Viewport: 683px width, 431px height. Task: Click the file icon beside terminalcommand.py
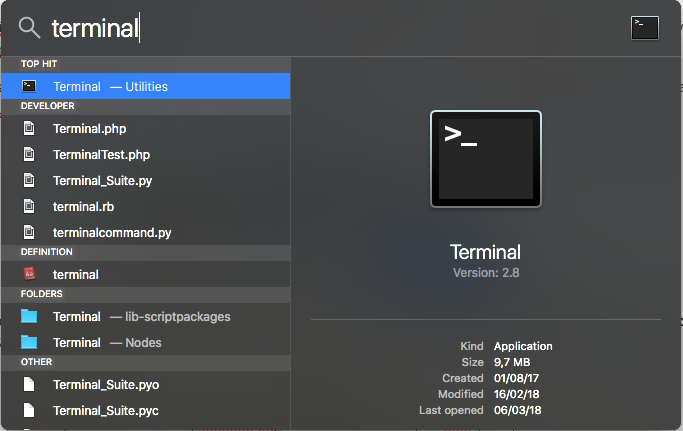(x=29, y=232)
